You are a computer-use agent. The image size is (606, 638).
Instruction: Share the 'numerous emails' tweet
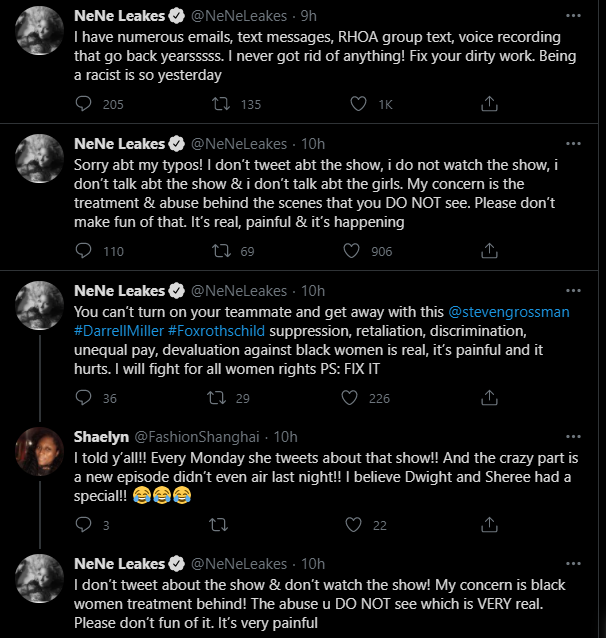pyautogui.click(x=489, y=104)
